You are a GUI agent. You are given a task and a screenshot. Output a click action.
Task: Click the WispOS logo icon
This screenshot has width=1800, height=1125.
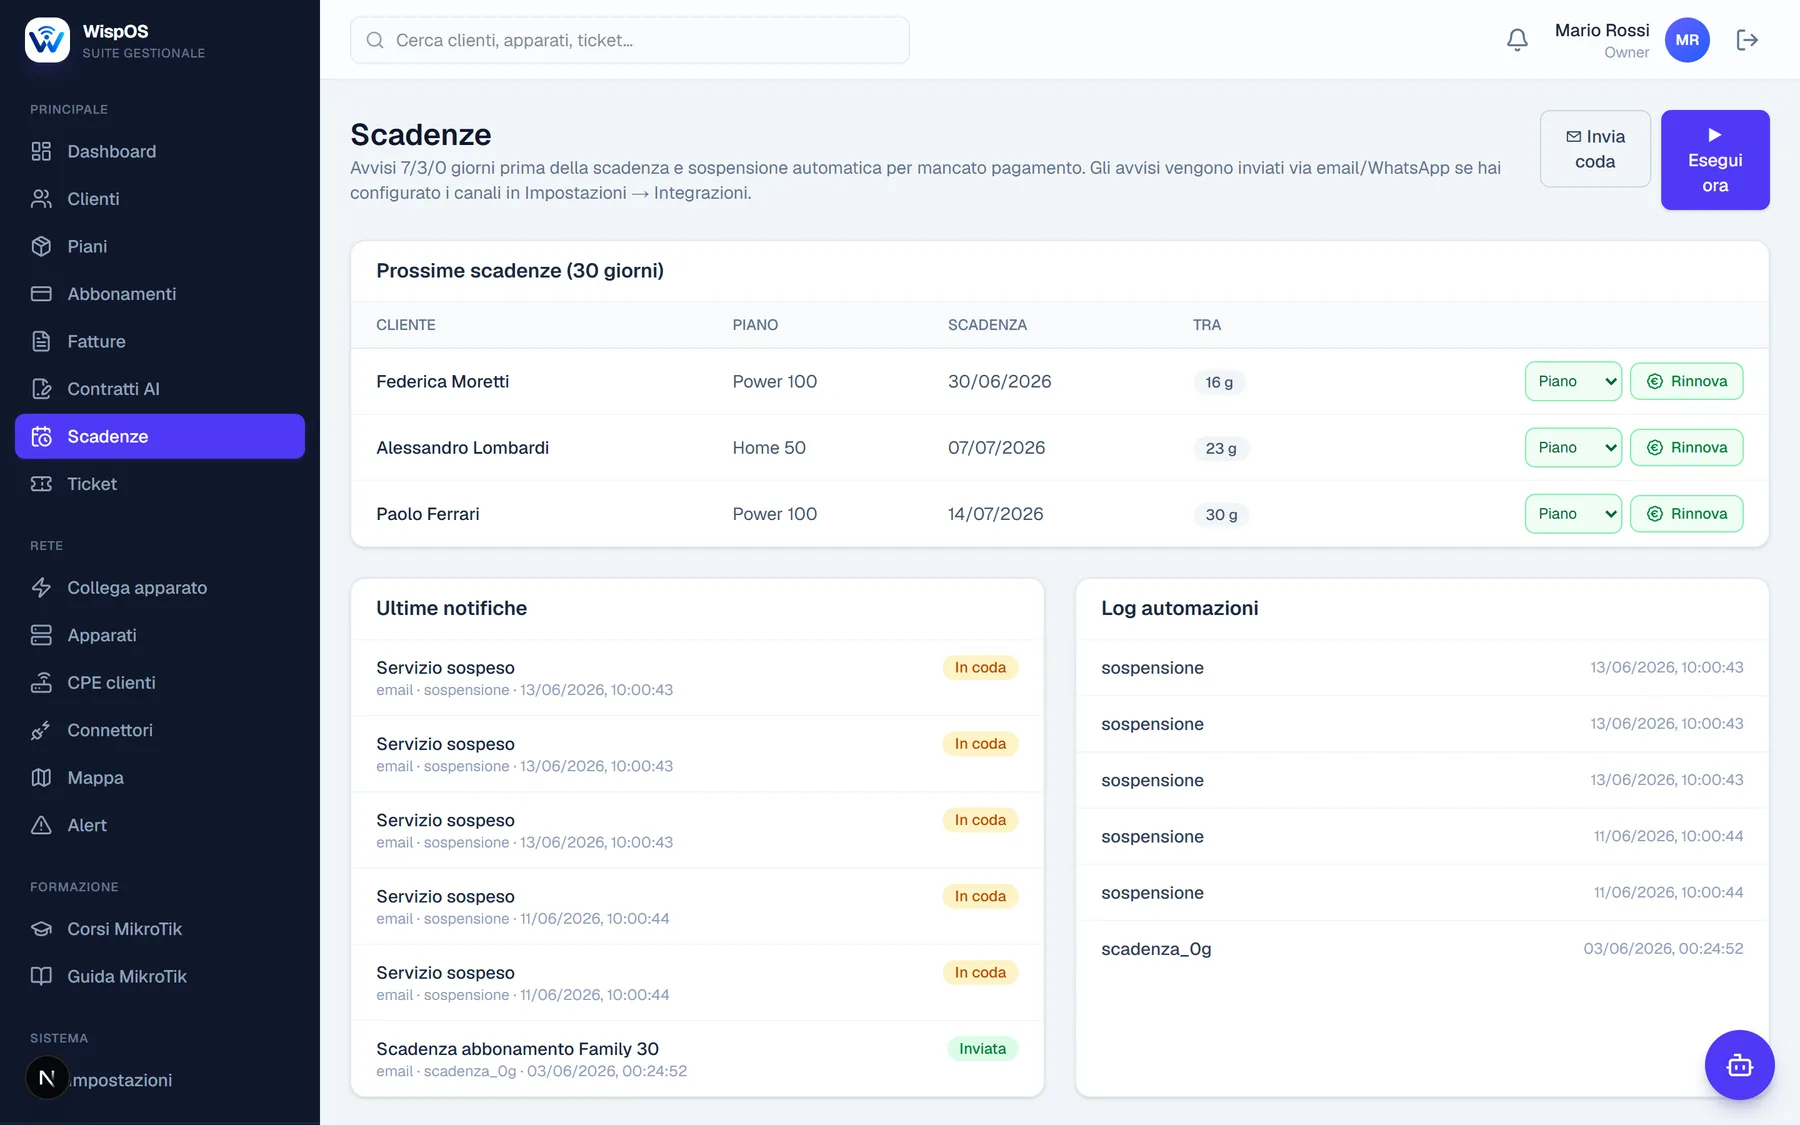coord(47,40)
